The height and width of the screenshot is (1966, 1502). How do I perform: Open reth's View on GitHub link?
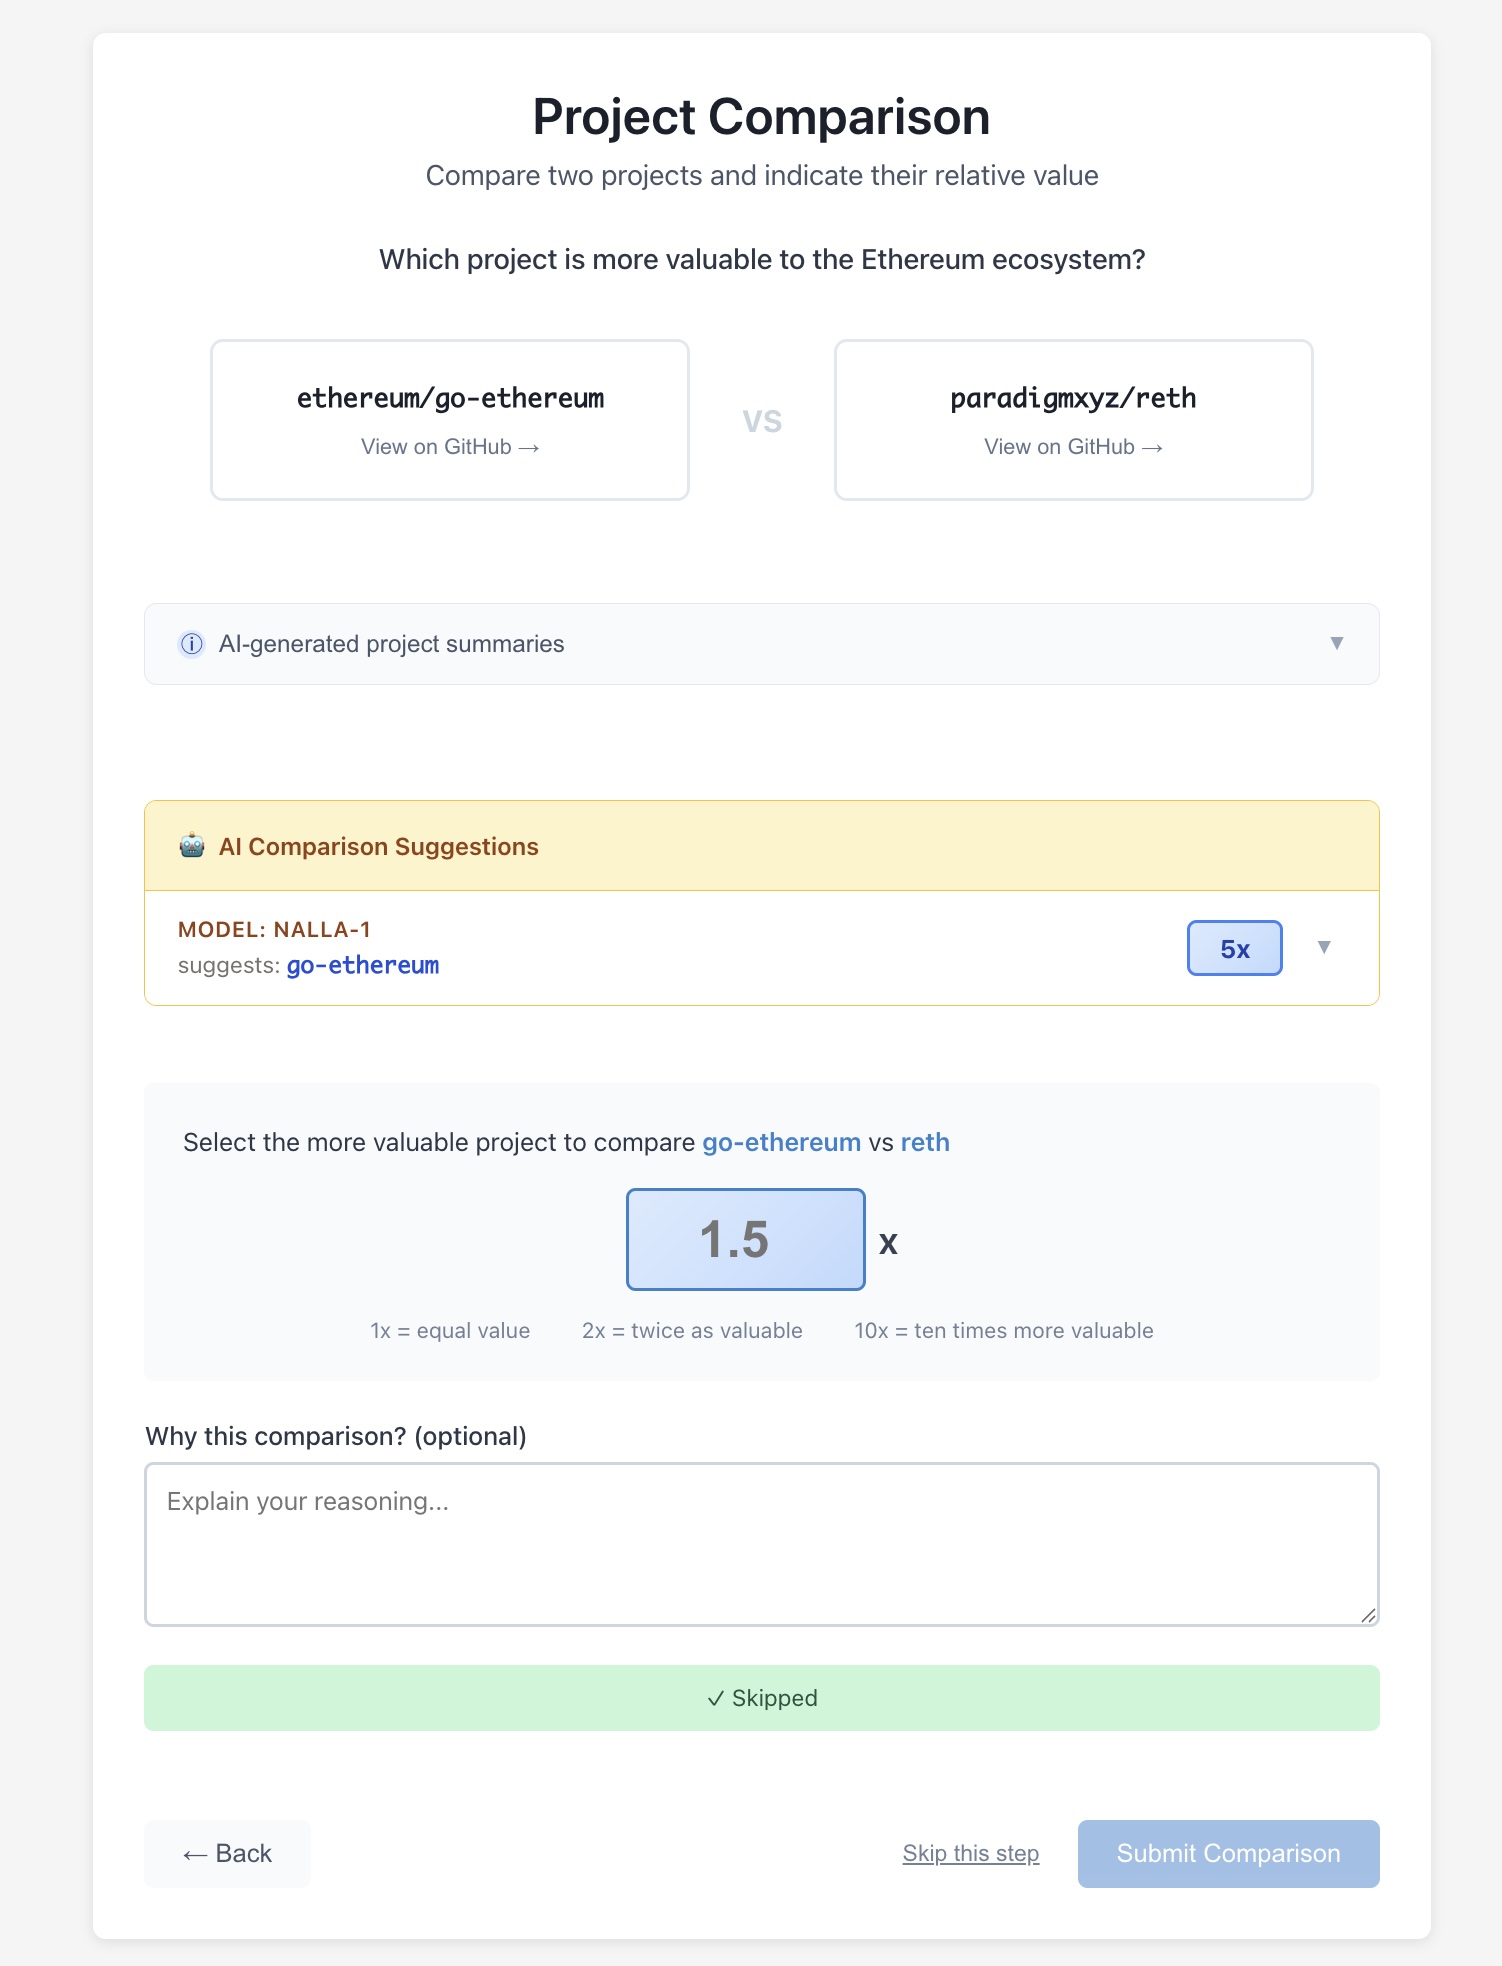point(1073,447)
